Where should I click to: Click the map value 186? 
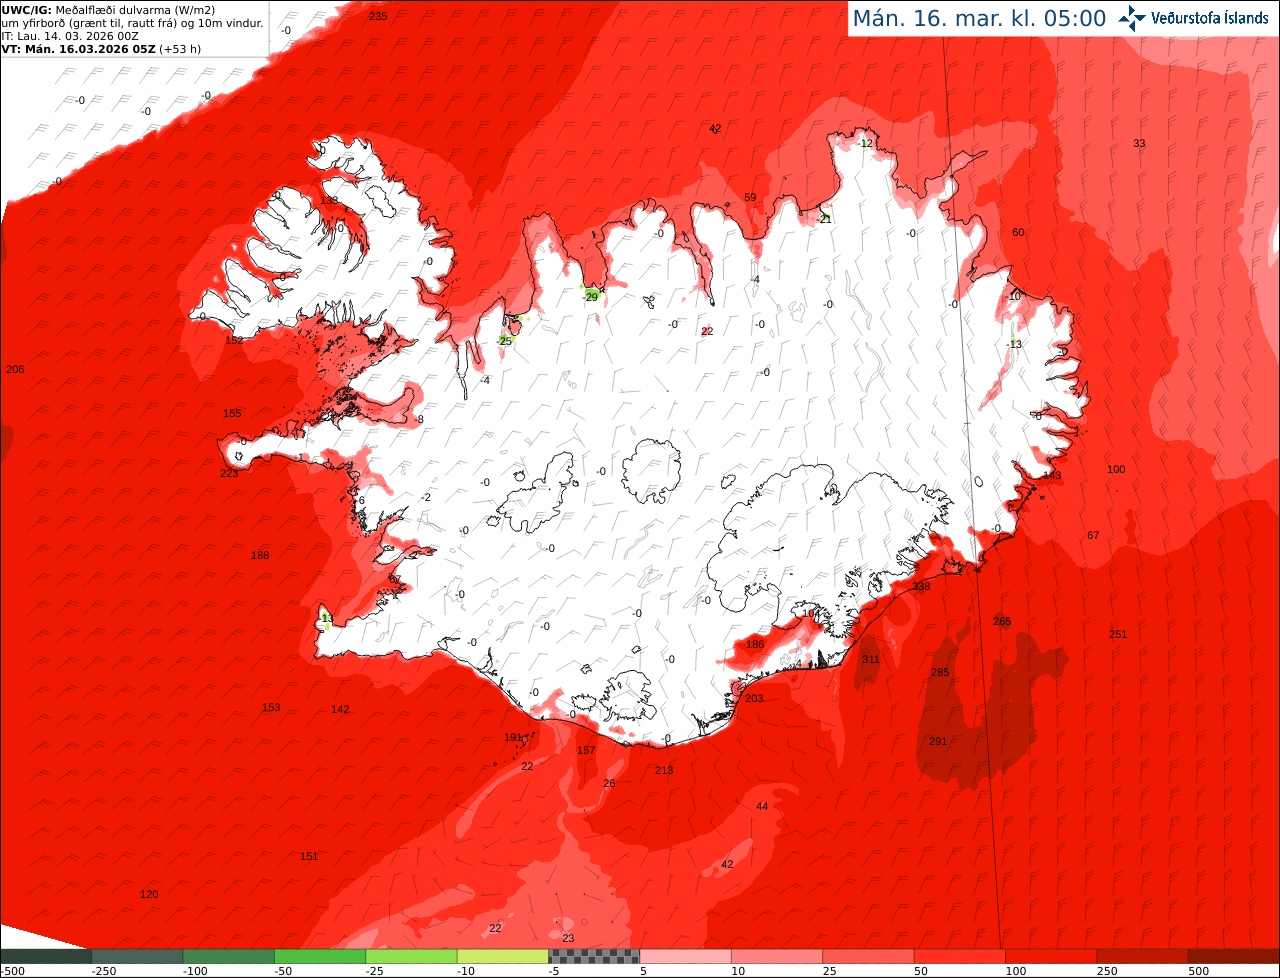755,645
